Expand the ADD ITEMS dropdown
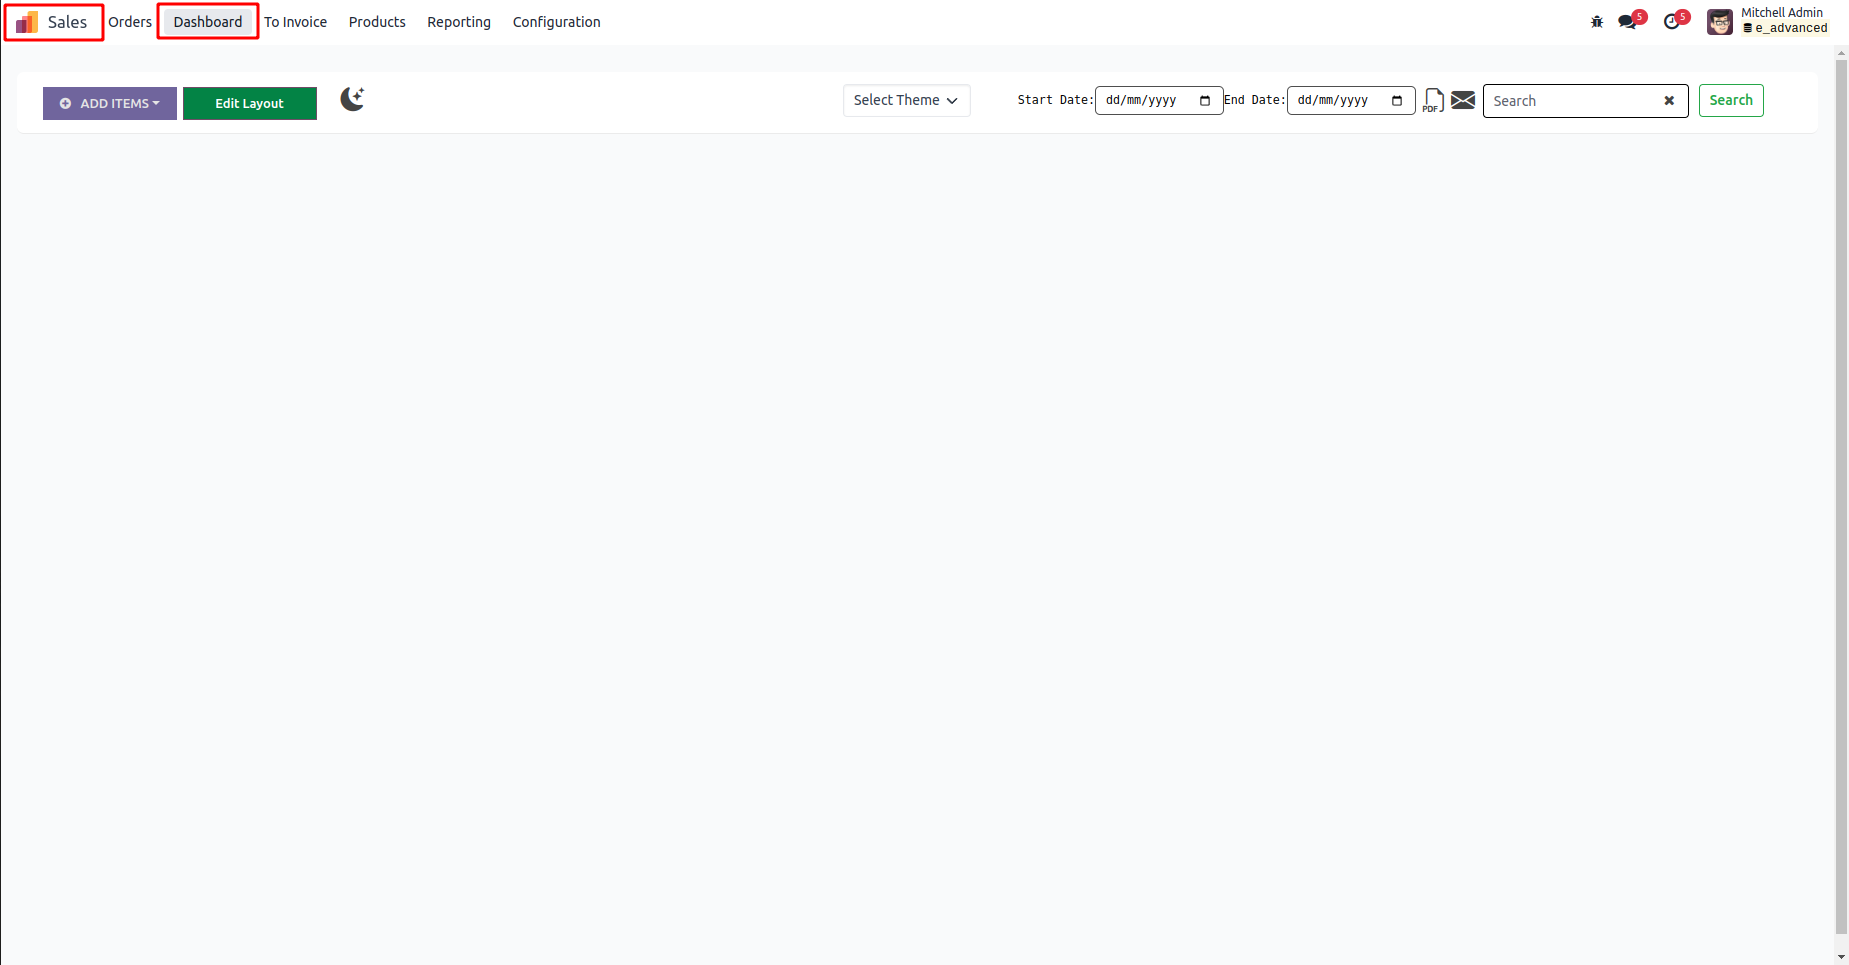 [110, 103]
